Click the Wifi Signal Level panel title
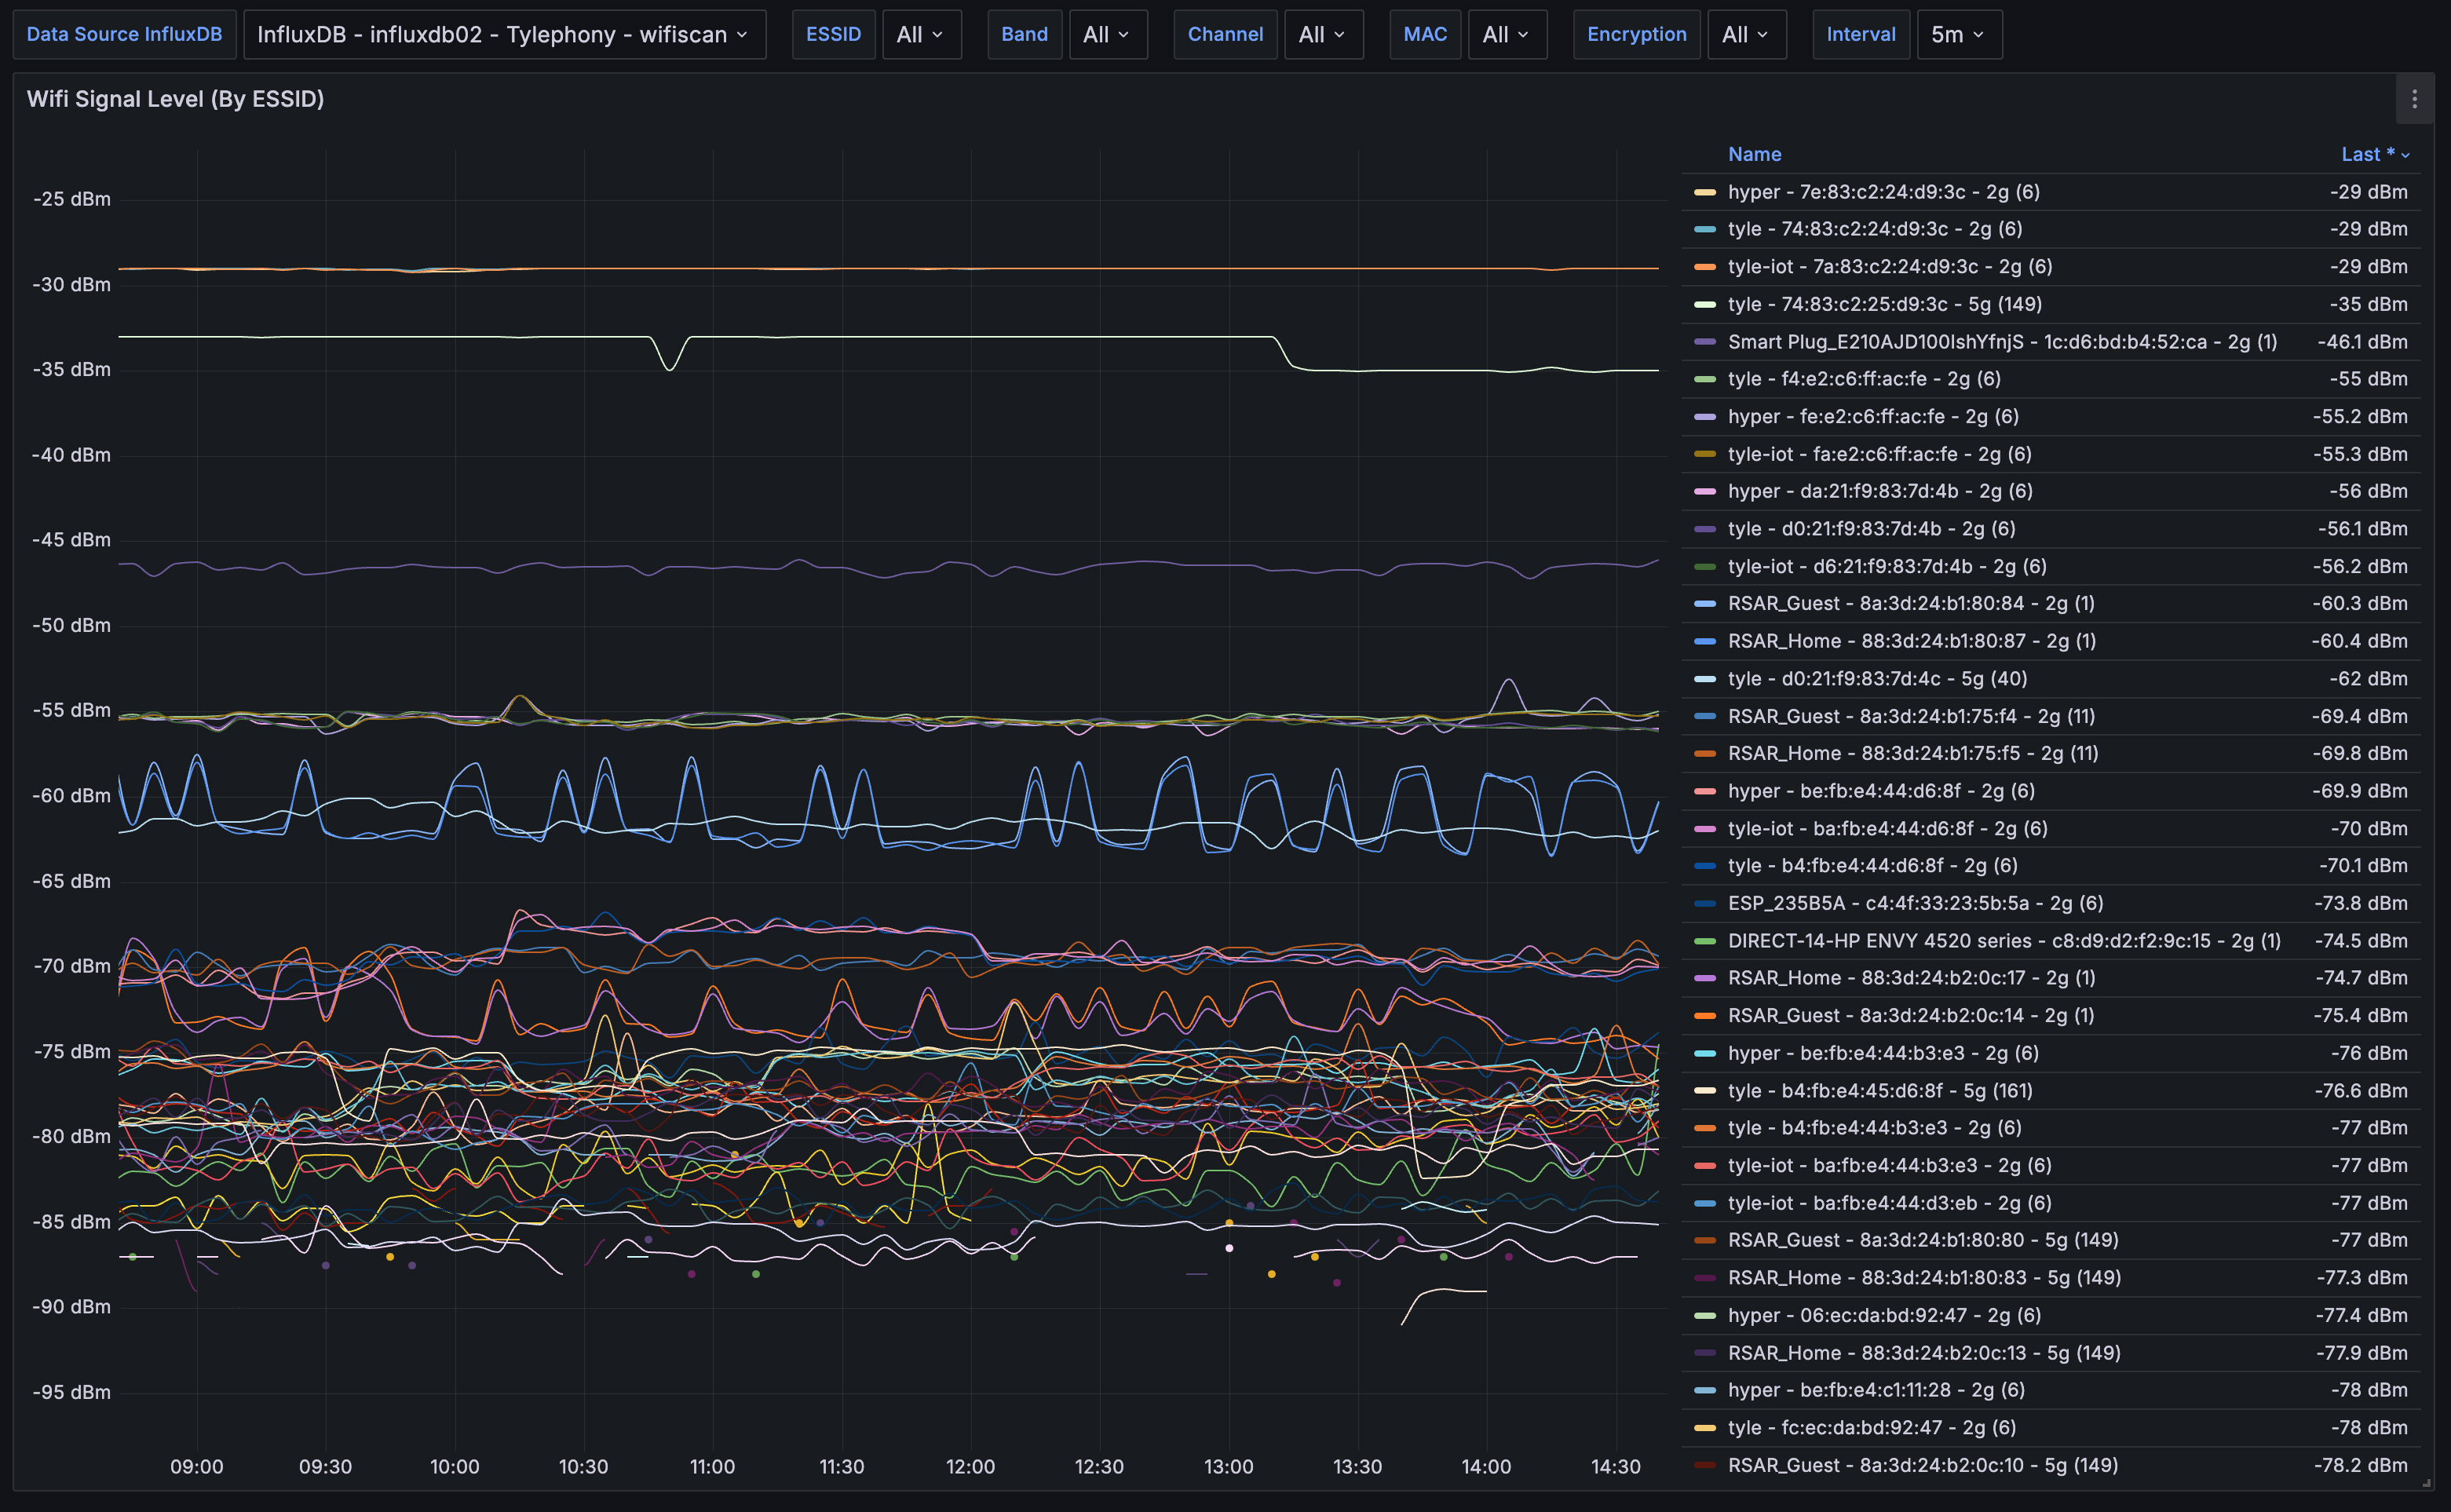Viewport: 2451px width, 1512px height. (x=175, y=99)
